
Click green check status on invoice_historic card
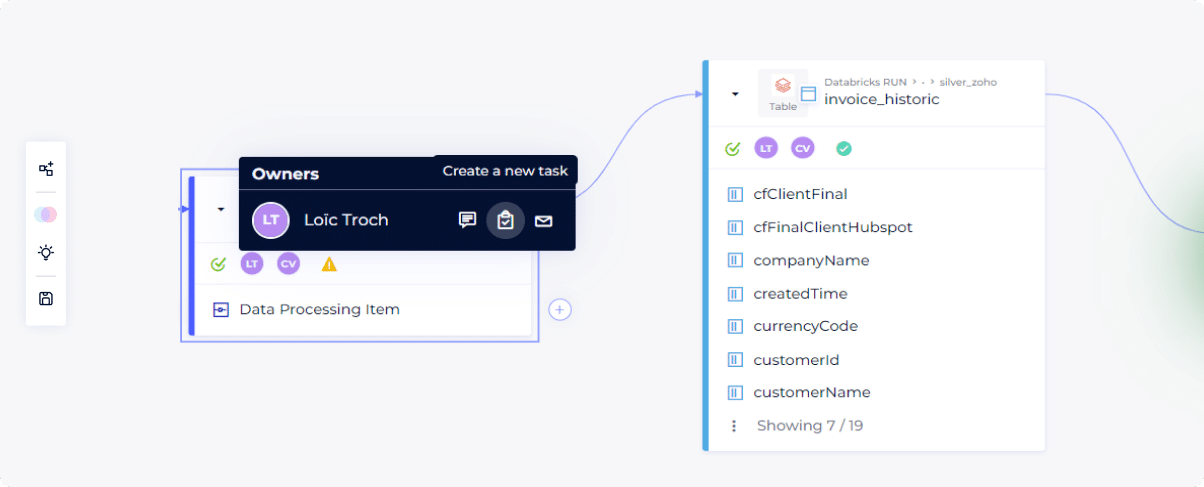pos(732,149)
